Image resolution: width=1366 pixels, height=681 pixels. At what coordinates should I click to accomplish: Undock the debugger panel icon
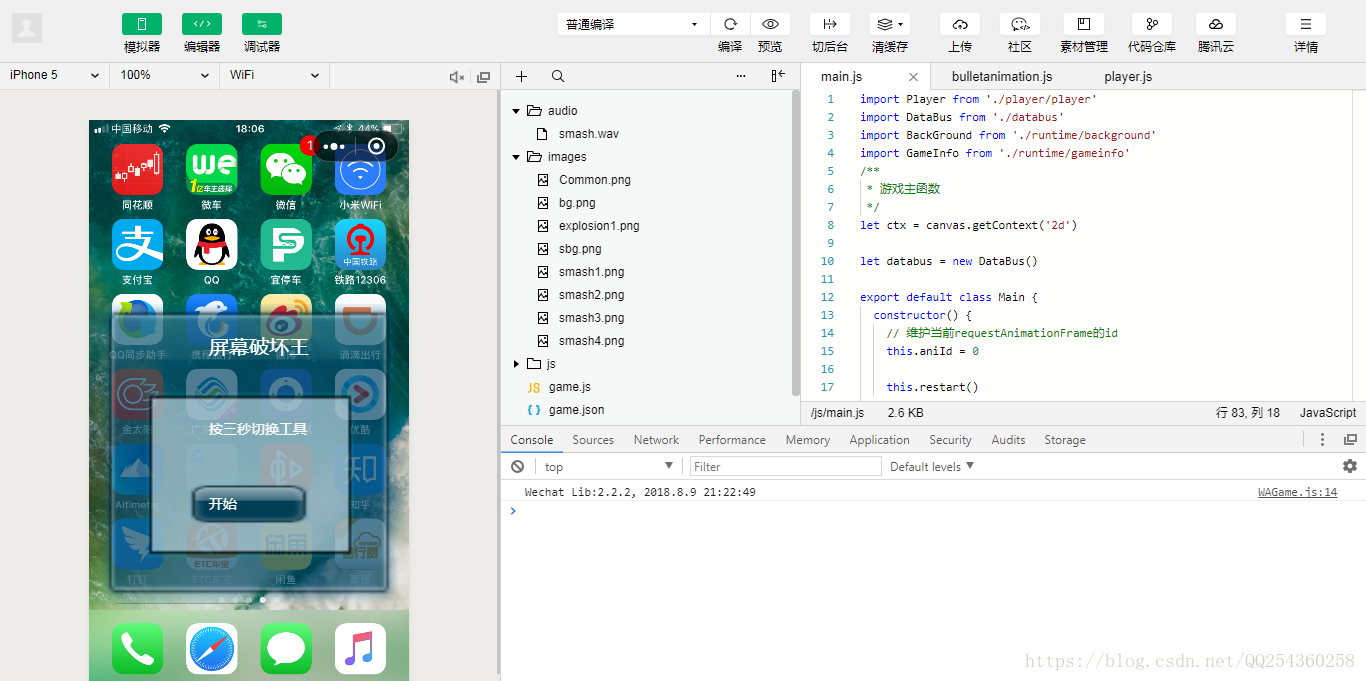click(1350, 440)
